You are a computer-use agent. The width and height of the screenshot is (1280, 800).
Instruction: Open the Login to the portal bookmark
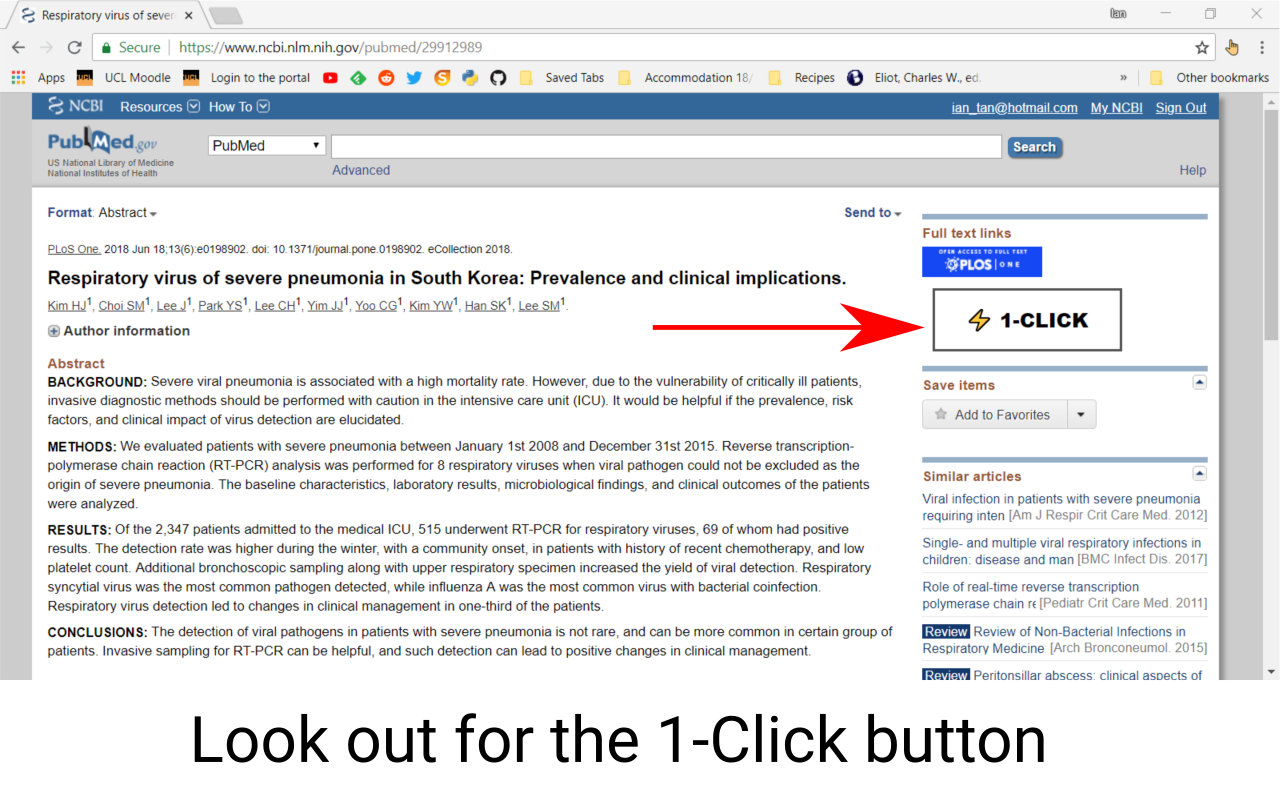pyautogui.click(x=247, y=78)
